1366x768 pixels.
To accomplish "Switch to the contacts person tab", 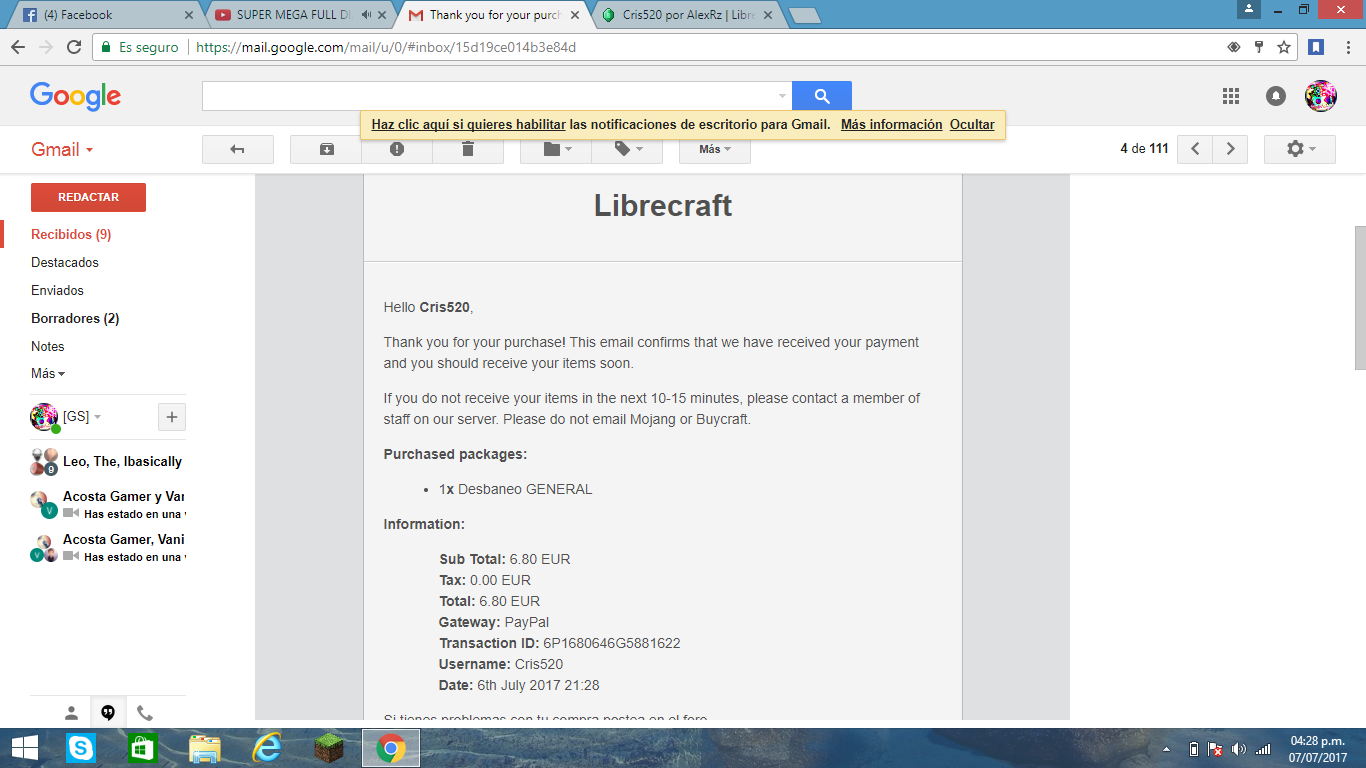I will click(71, 713).
